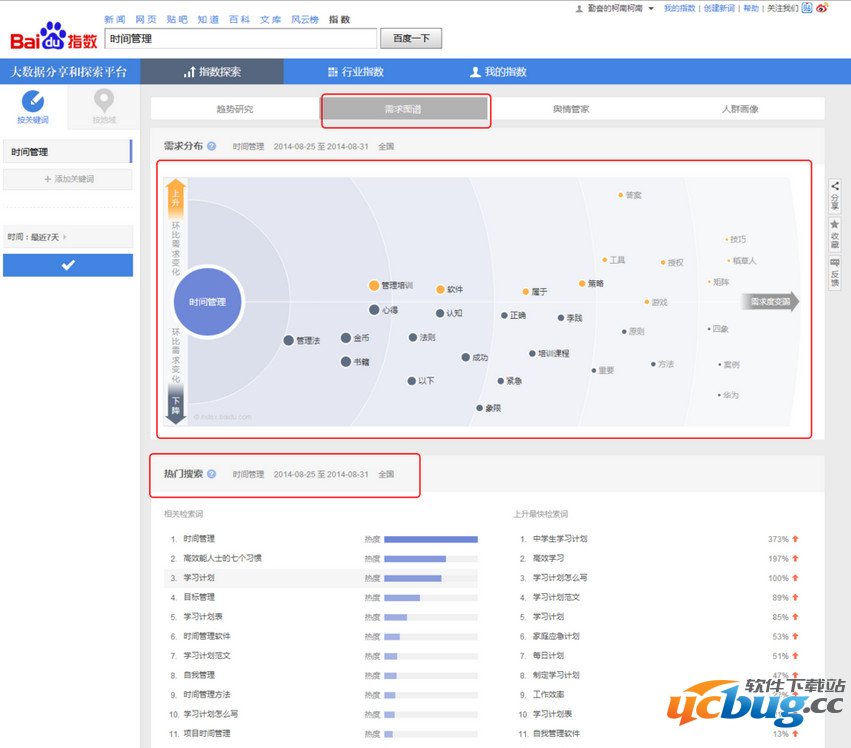The width and height of the screenshot is (851, 748).
Task: Switch to the 人群画像 tab
Action: click(x=740, y=109)
